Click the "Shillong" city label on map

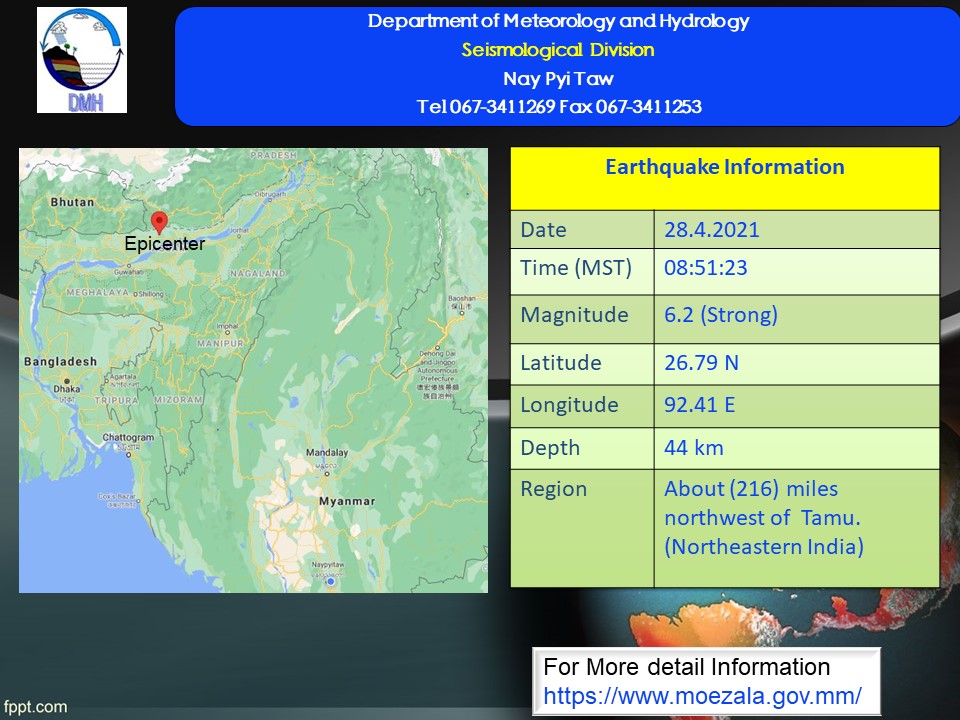[151, 294]
